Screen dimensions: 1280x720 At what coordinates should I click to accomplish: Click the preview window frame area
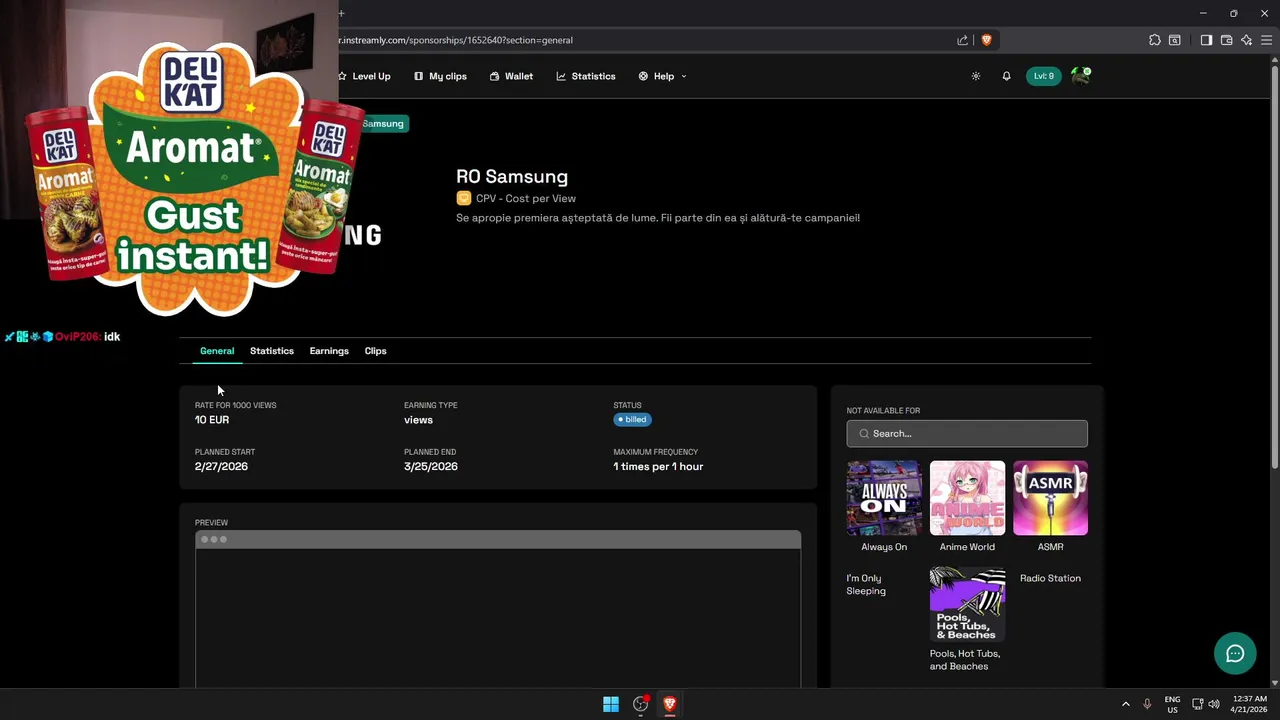[x=498, y=609]
